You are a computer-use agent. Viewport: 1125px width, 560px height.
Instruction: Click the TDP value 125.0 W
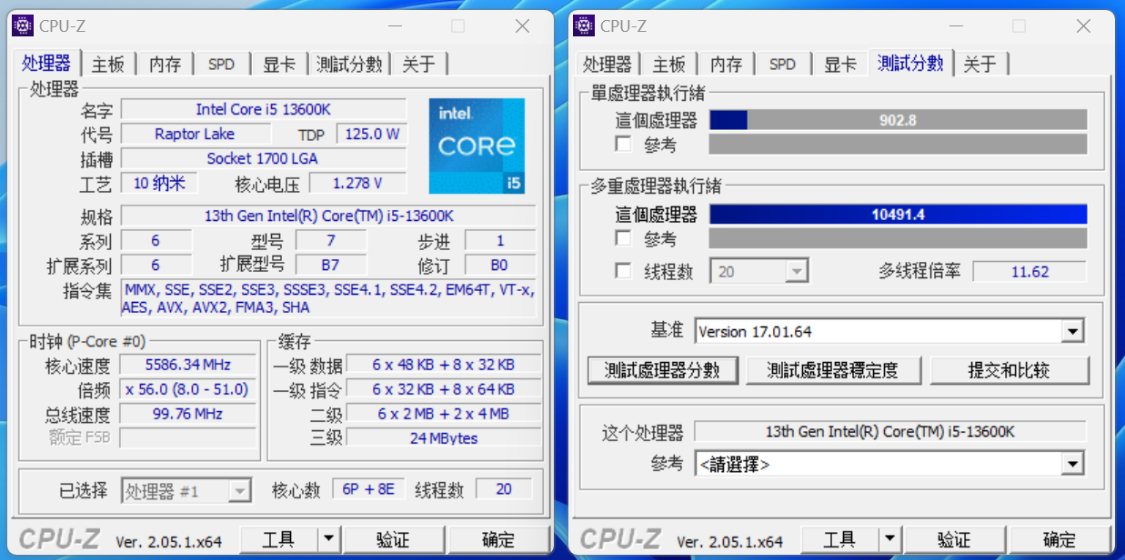372,134
